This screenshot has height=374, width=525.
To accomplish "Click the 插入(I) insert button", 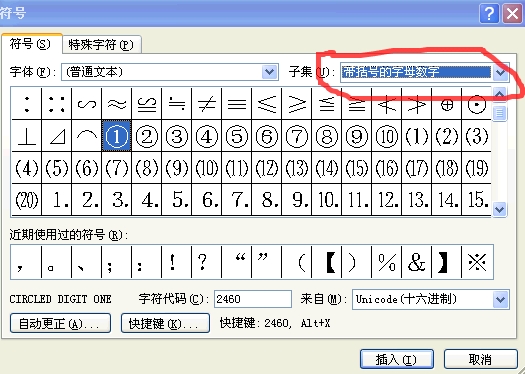I will [397, 359].
